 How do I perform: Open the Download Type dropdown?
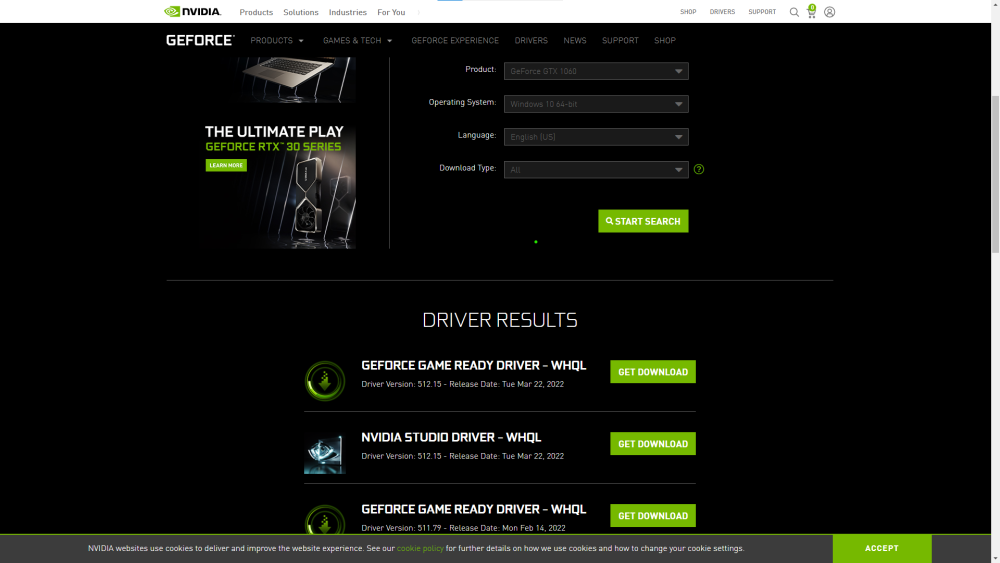pyautogui.click(x=596, y=170)
